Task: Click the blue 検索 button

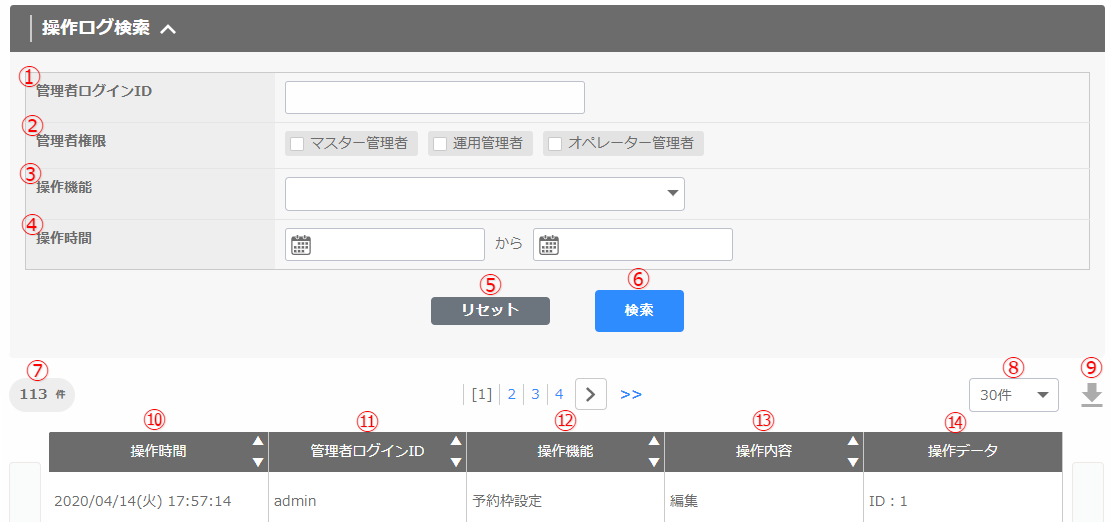Action: coord(639,311)
